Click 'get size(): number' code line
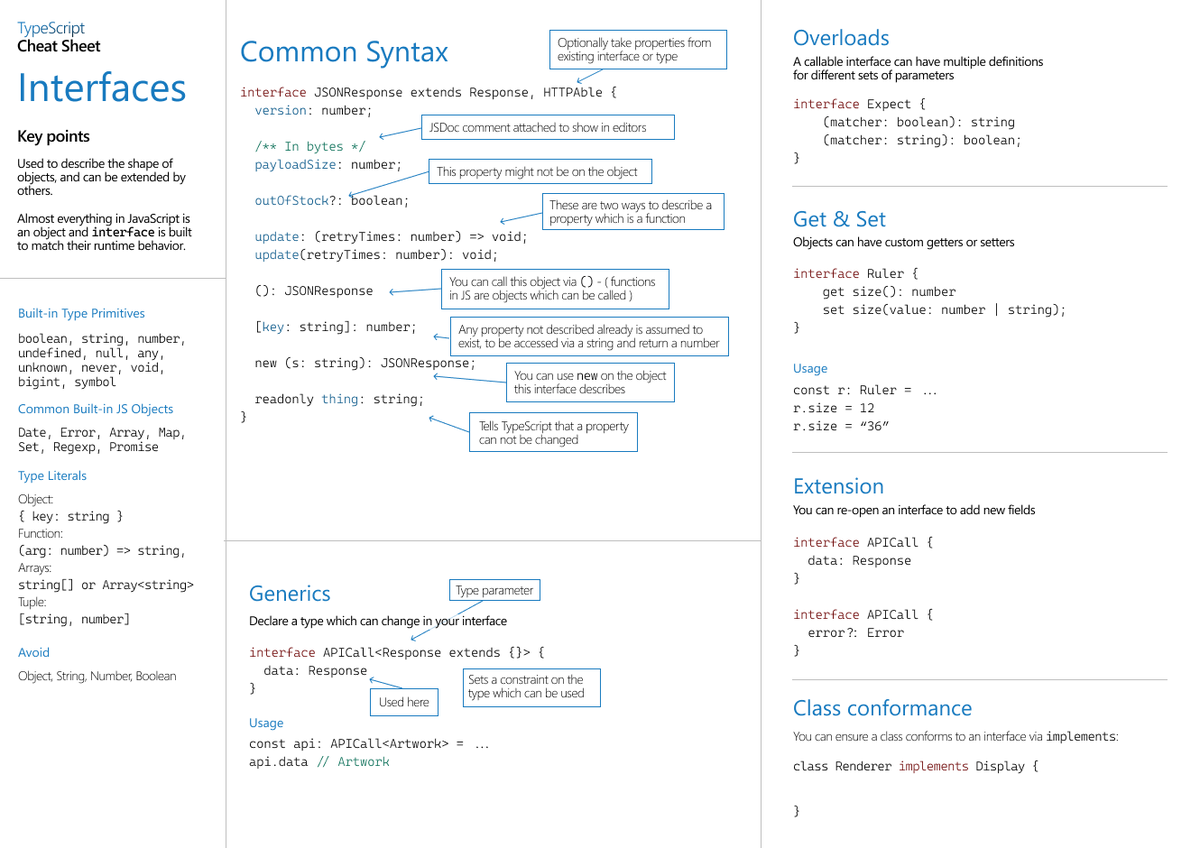This screenshot has width=1200, height=848. click(x=889, y=292)
